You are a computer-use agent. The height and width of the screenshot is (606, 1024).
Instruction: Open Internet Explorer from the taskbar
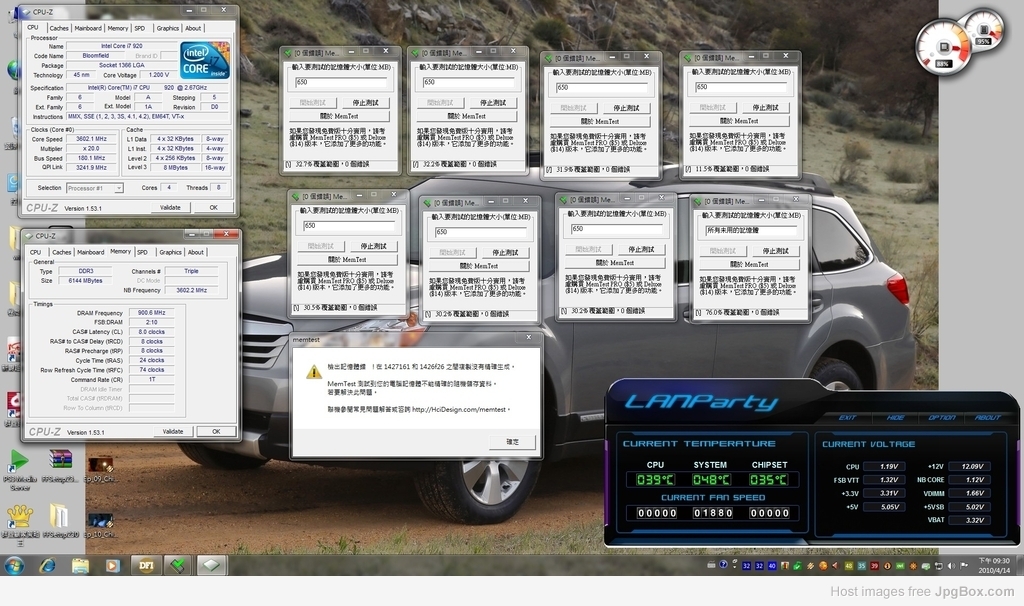pyautogui.click(x=47, y=565)
